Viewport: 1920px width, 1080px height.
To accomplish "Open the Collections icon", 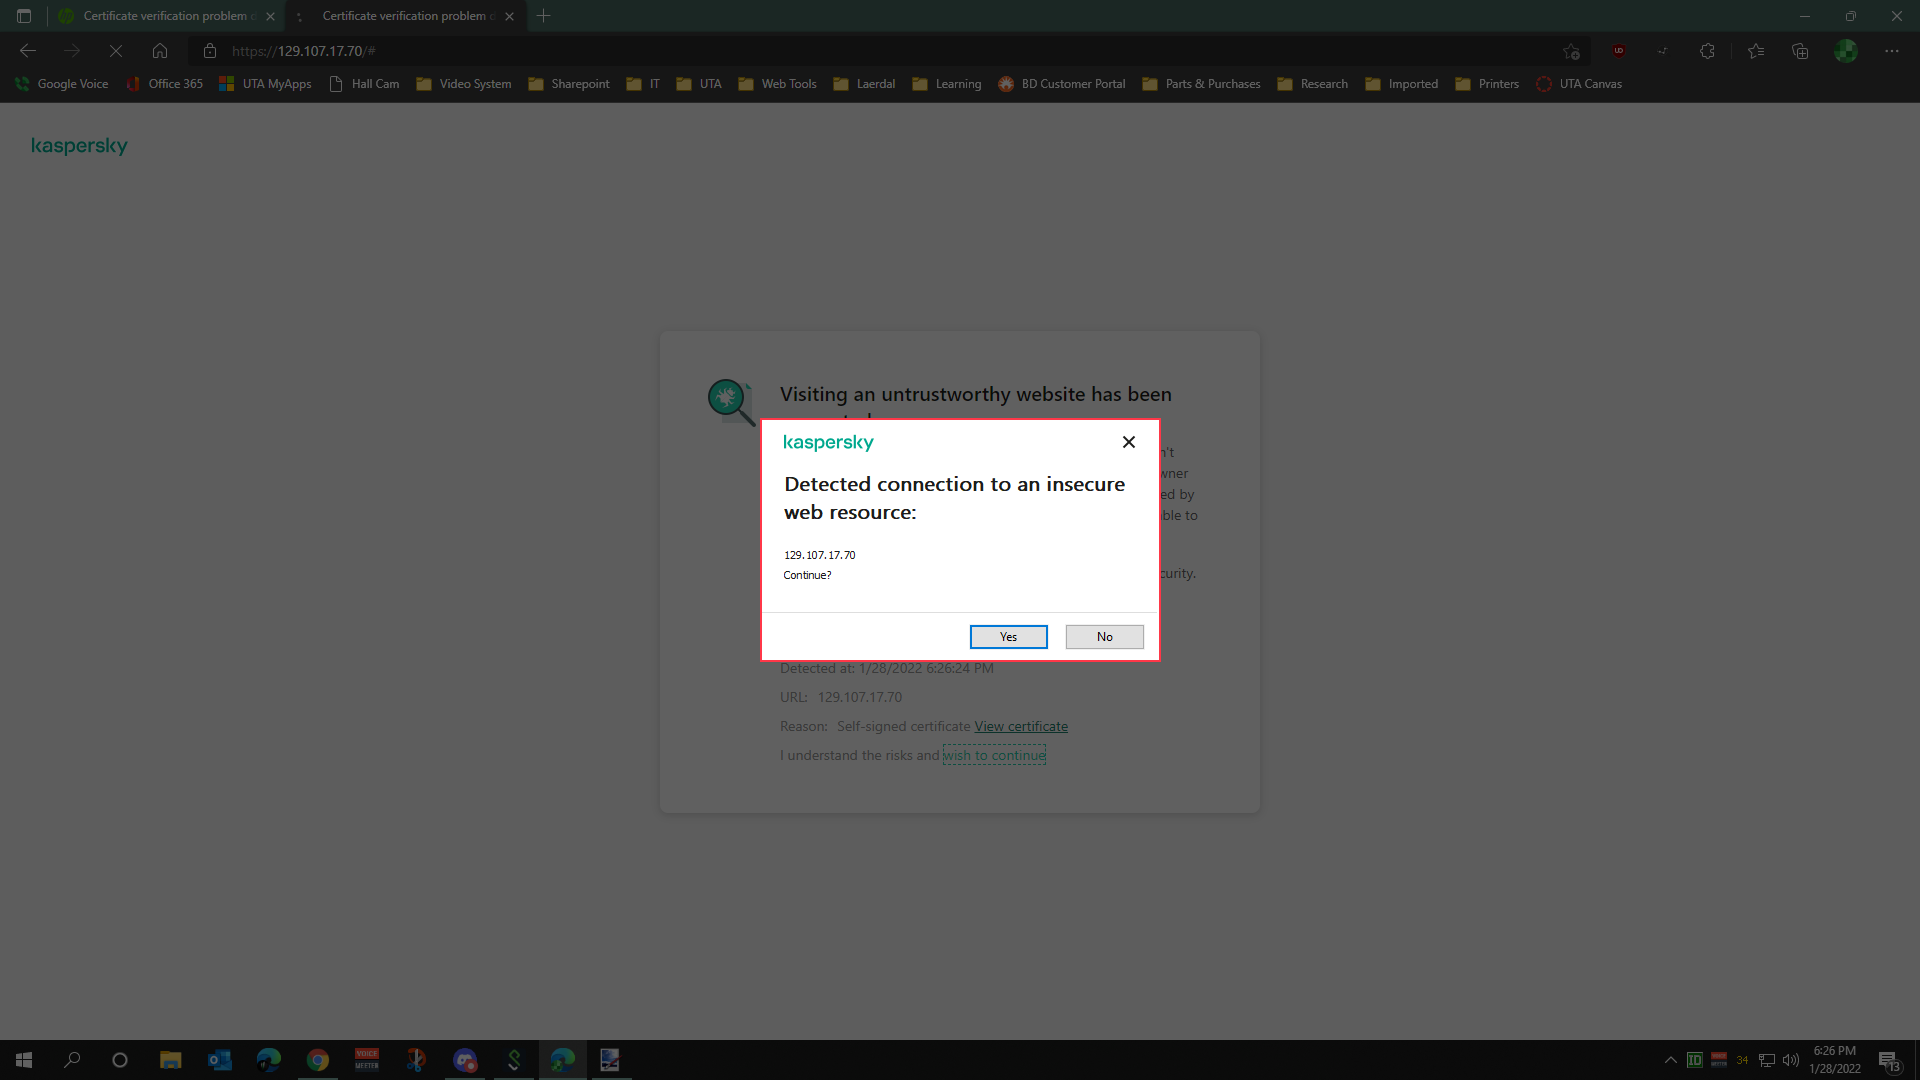I will [x=1800, y=51].
